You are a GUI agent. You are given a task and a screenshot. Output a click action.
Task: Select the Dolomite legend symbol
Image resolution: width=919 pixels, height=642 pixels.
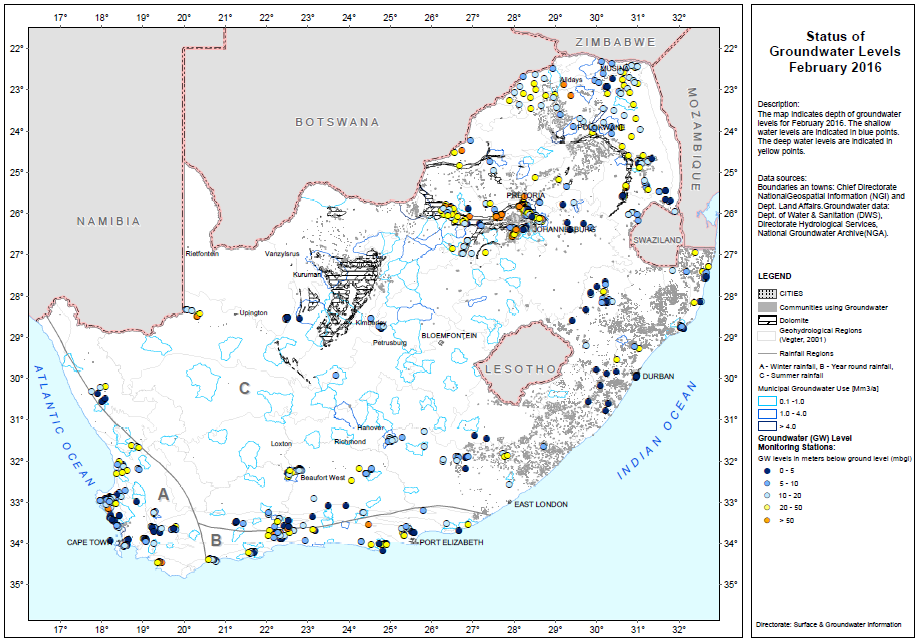click(767, 320)
